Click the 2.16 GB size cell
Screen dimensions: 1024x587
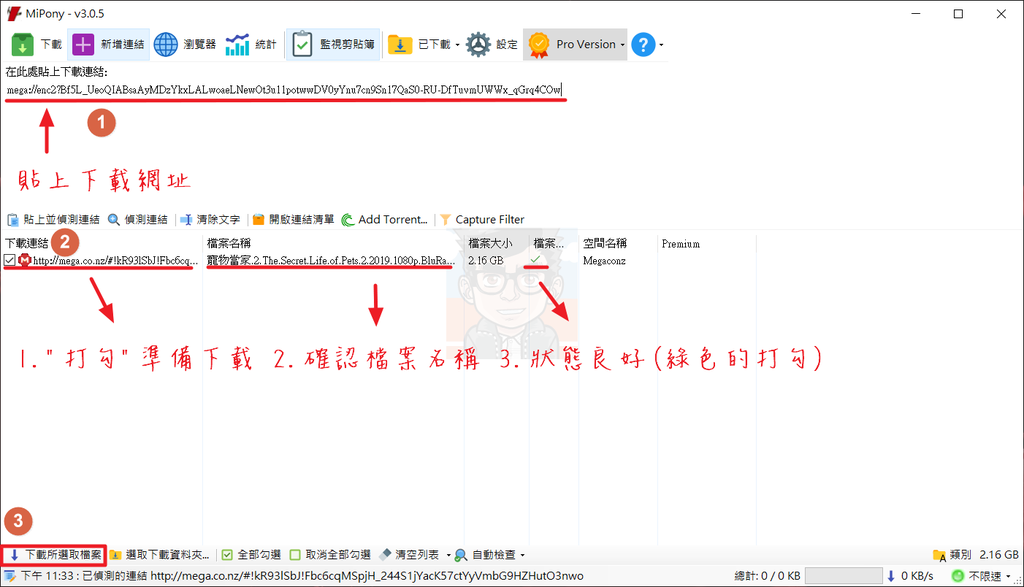(486, 261)
